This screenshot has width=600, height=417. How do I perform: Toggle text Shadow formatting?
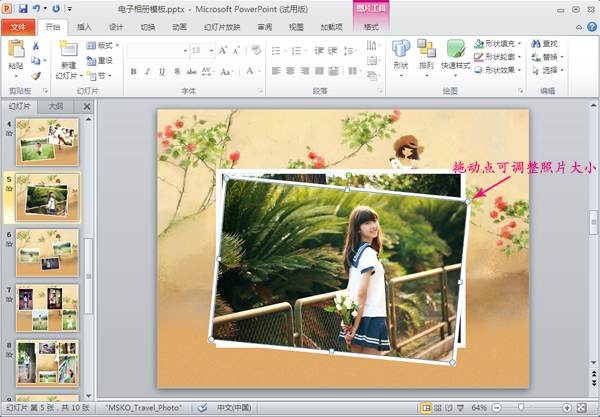177,71
